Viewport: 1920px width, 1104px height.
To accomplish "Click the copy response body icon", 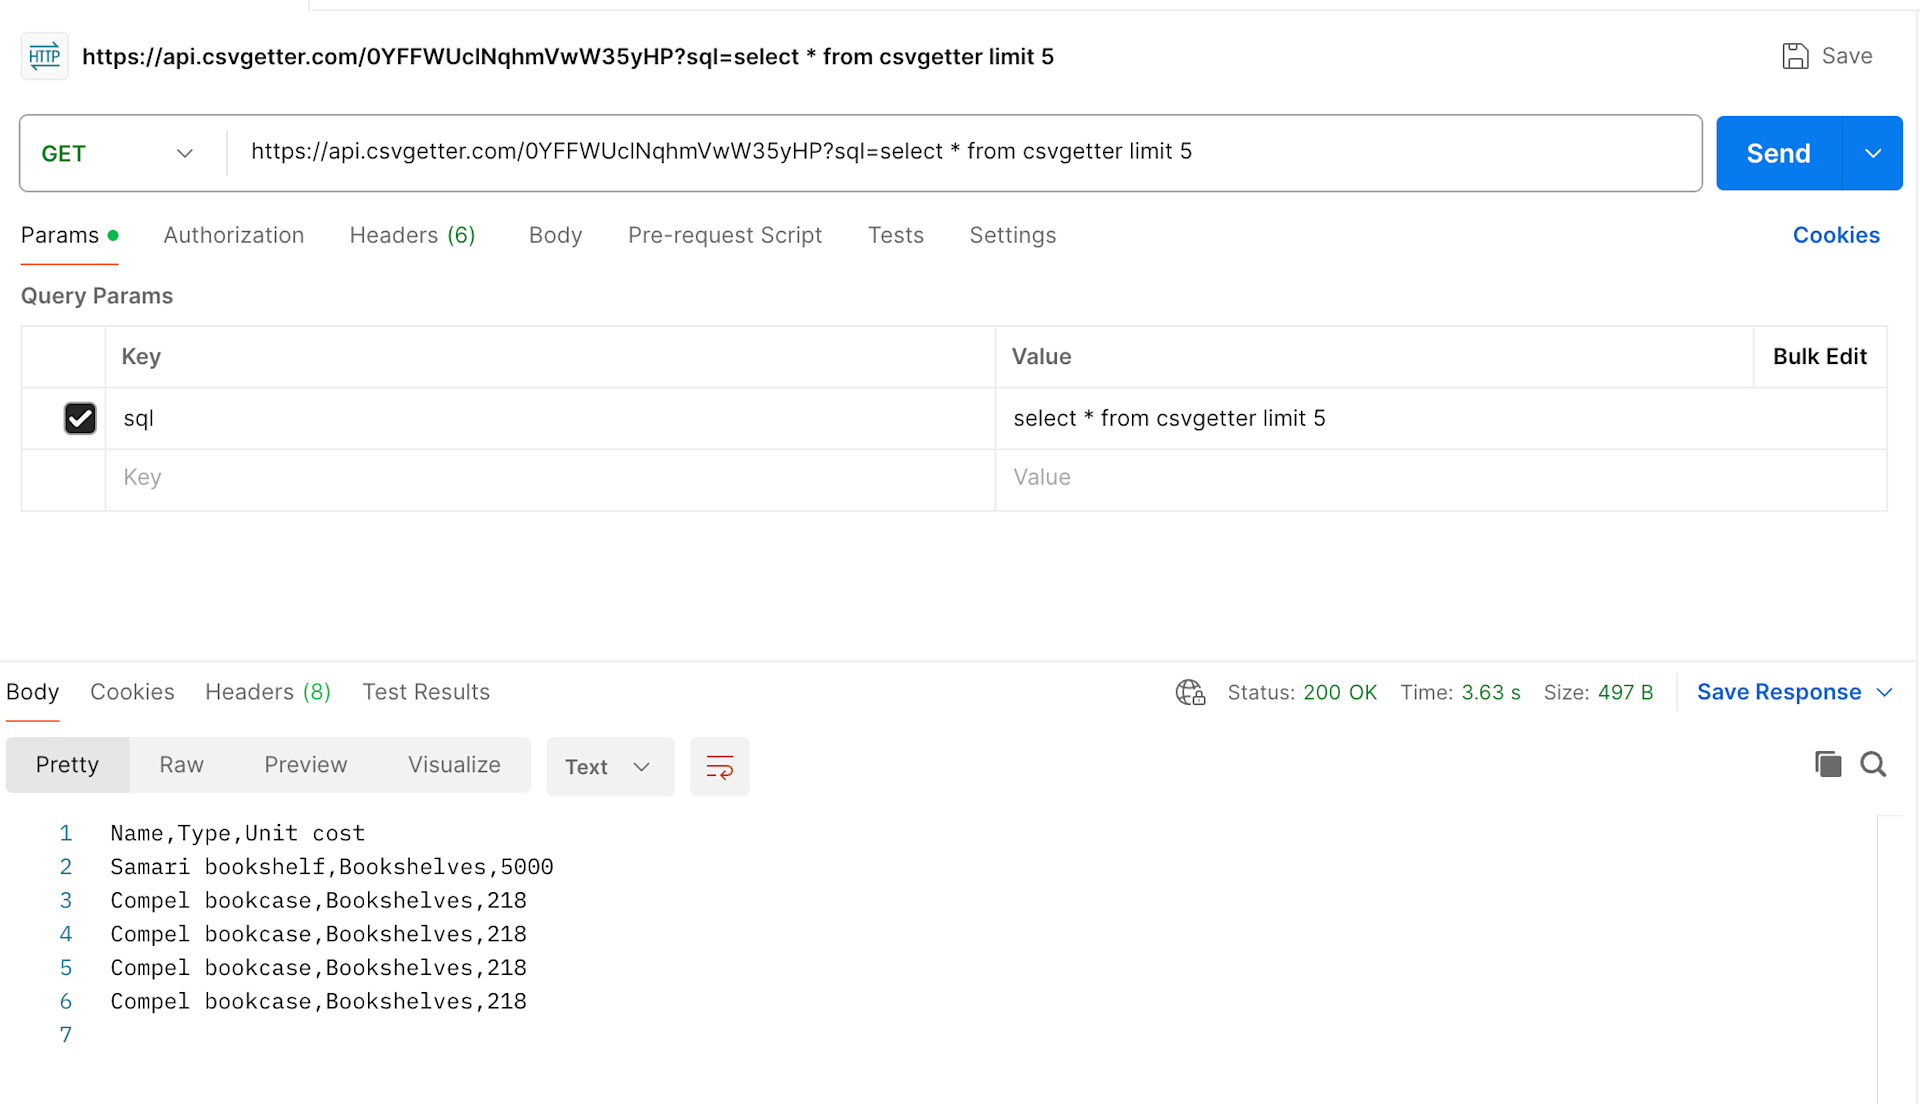I will coord(1828,764).
